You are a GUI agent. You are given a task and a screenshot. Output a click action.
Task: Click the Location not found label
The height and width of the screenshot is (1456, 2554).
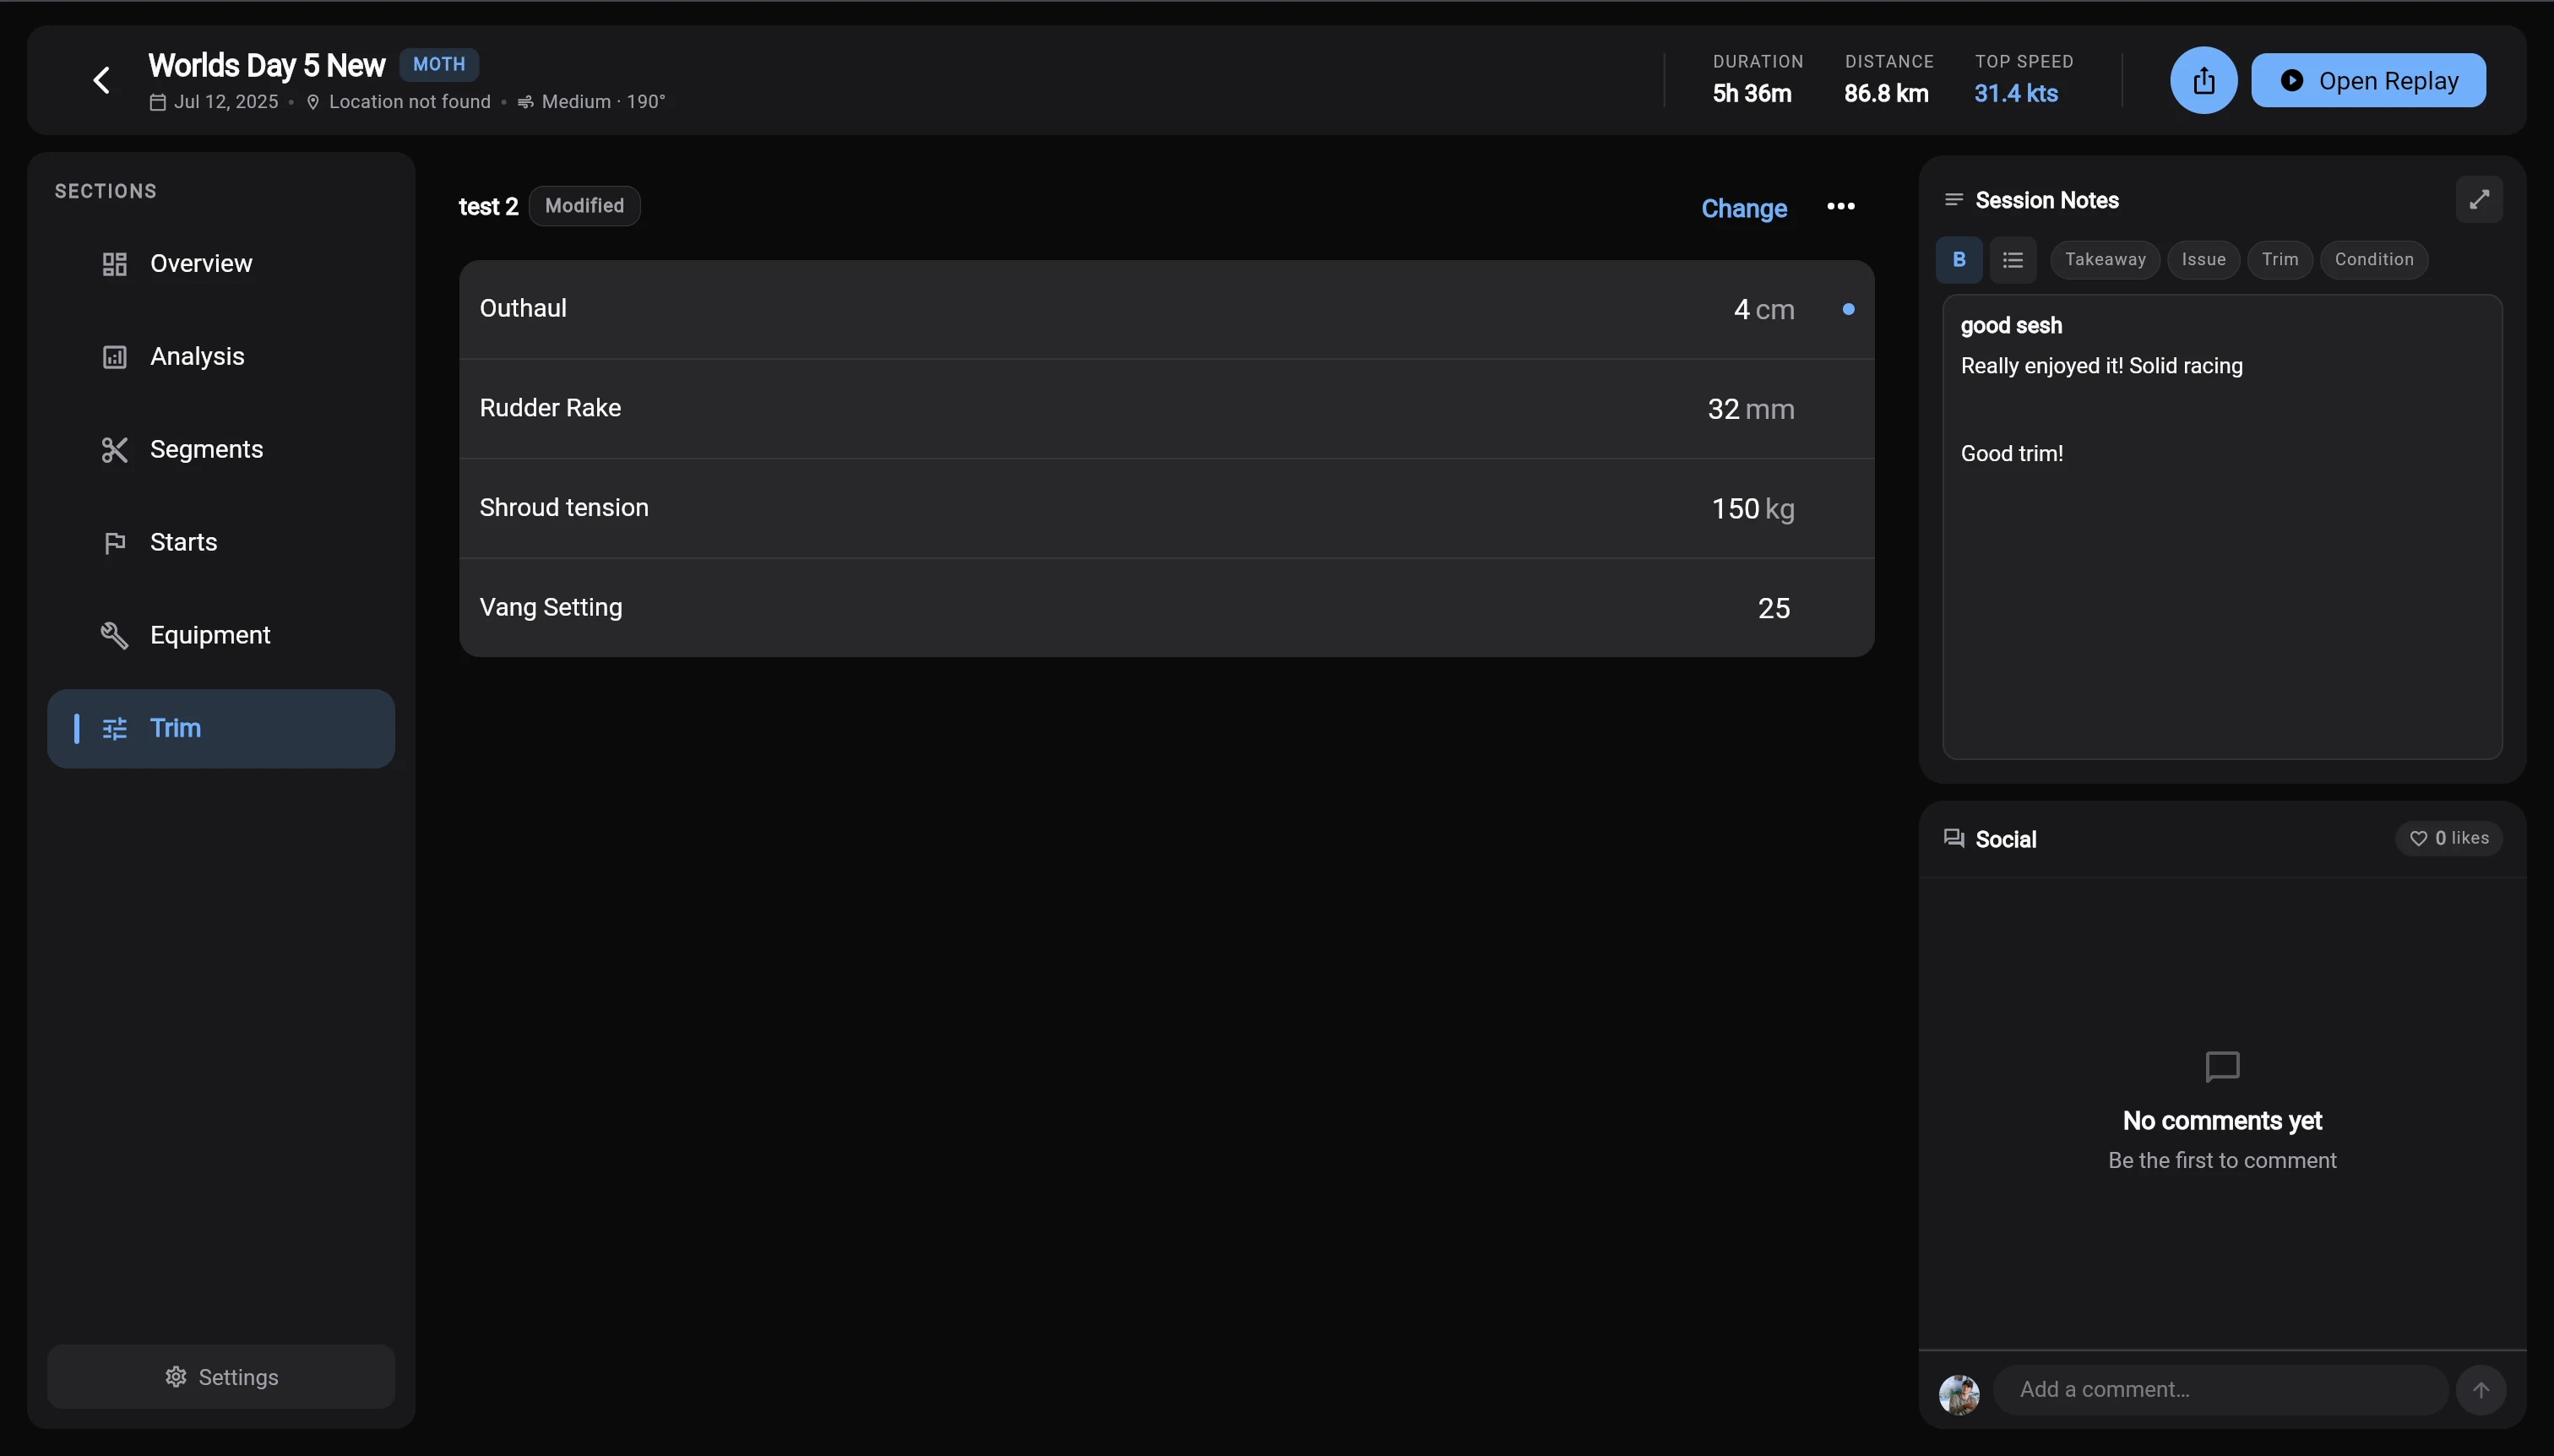tap(409, 102)
